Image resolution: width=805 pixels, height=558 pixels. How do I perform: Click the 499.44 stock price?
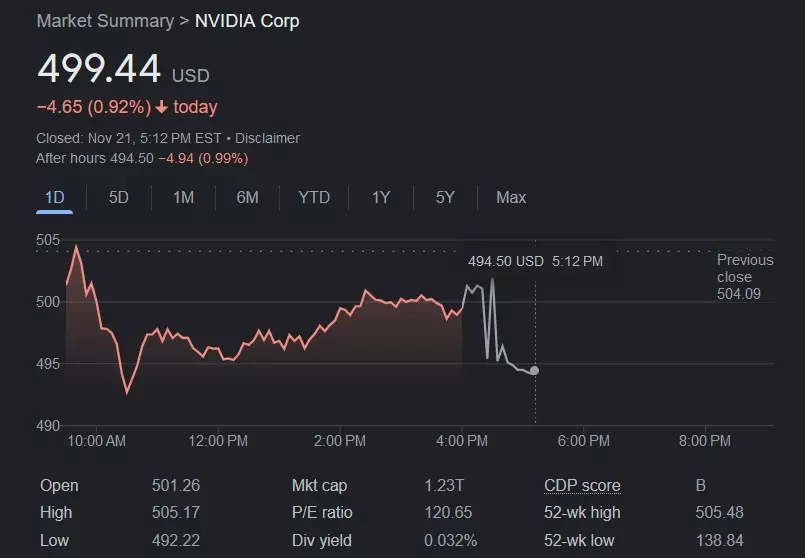tap(99, 69)
